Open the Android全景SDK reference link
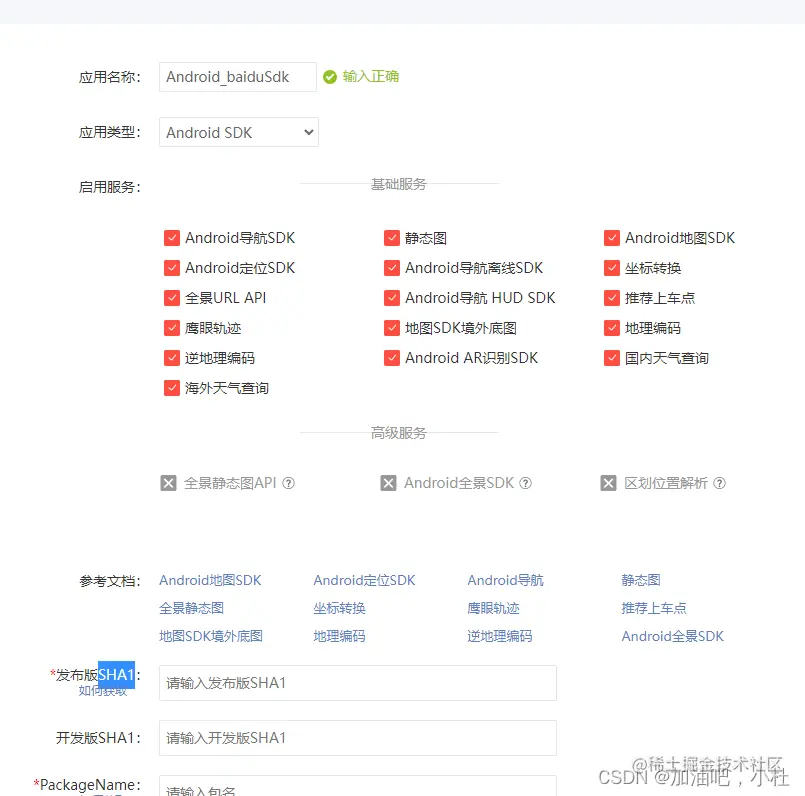 673,636
